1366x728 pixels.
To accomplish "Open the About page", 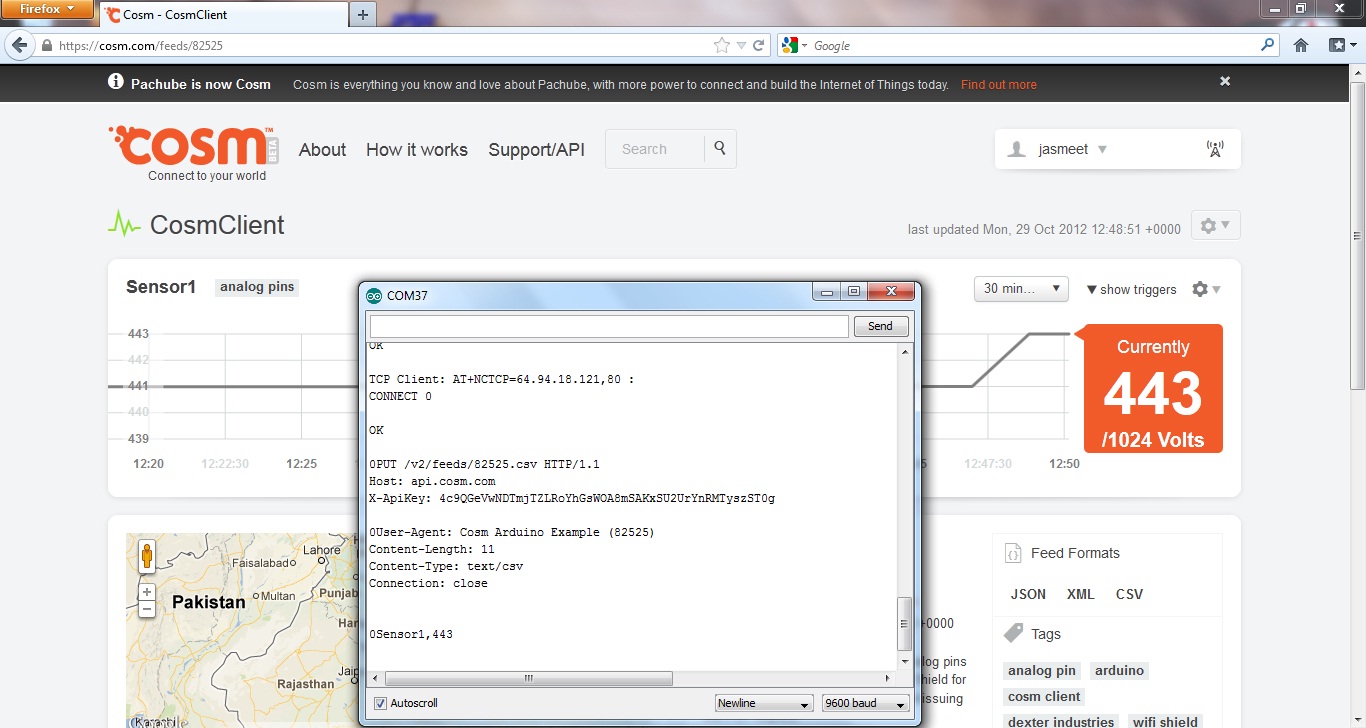I will point(322,150).
